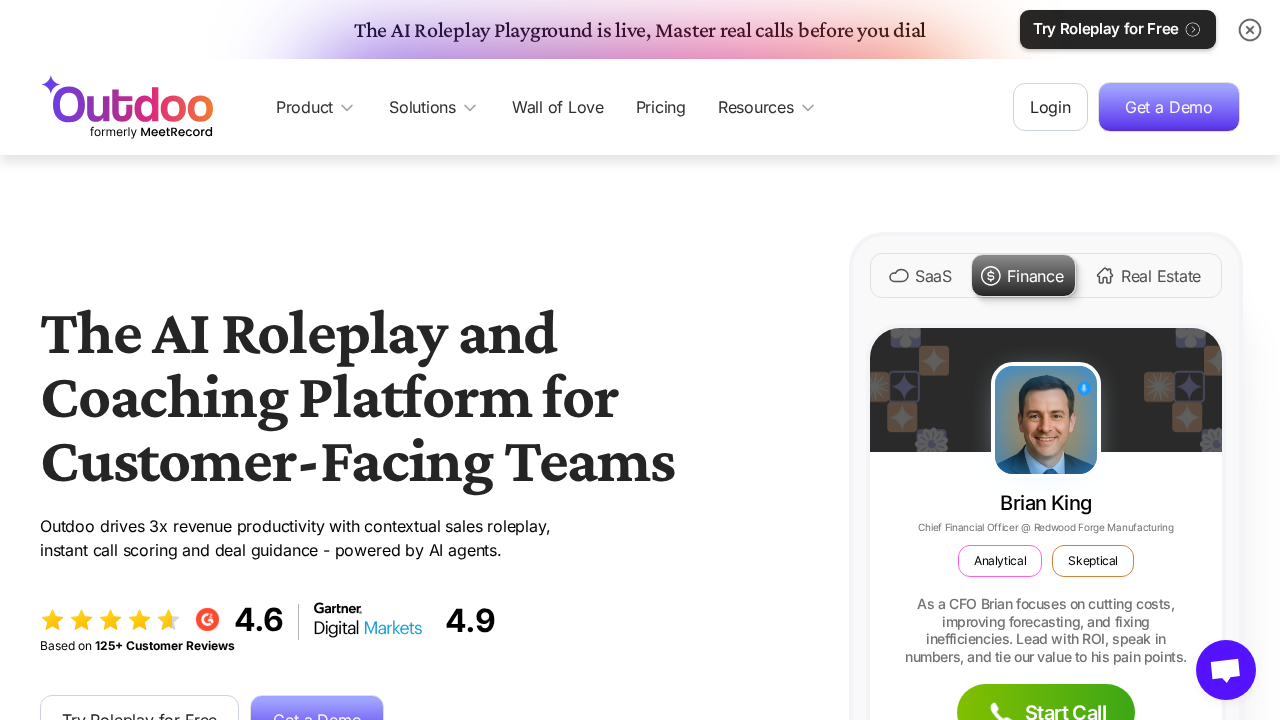
Task: Expand the Solutions dropdown menu
Action: coord(432,107)
